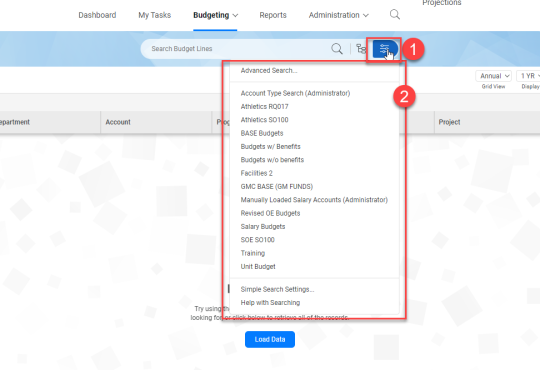
Task: Choose the Salary Budgets saved search
Action: pos(263,226)
